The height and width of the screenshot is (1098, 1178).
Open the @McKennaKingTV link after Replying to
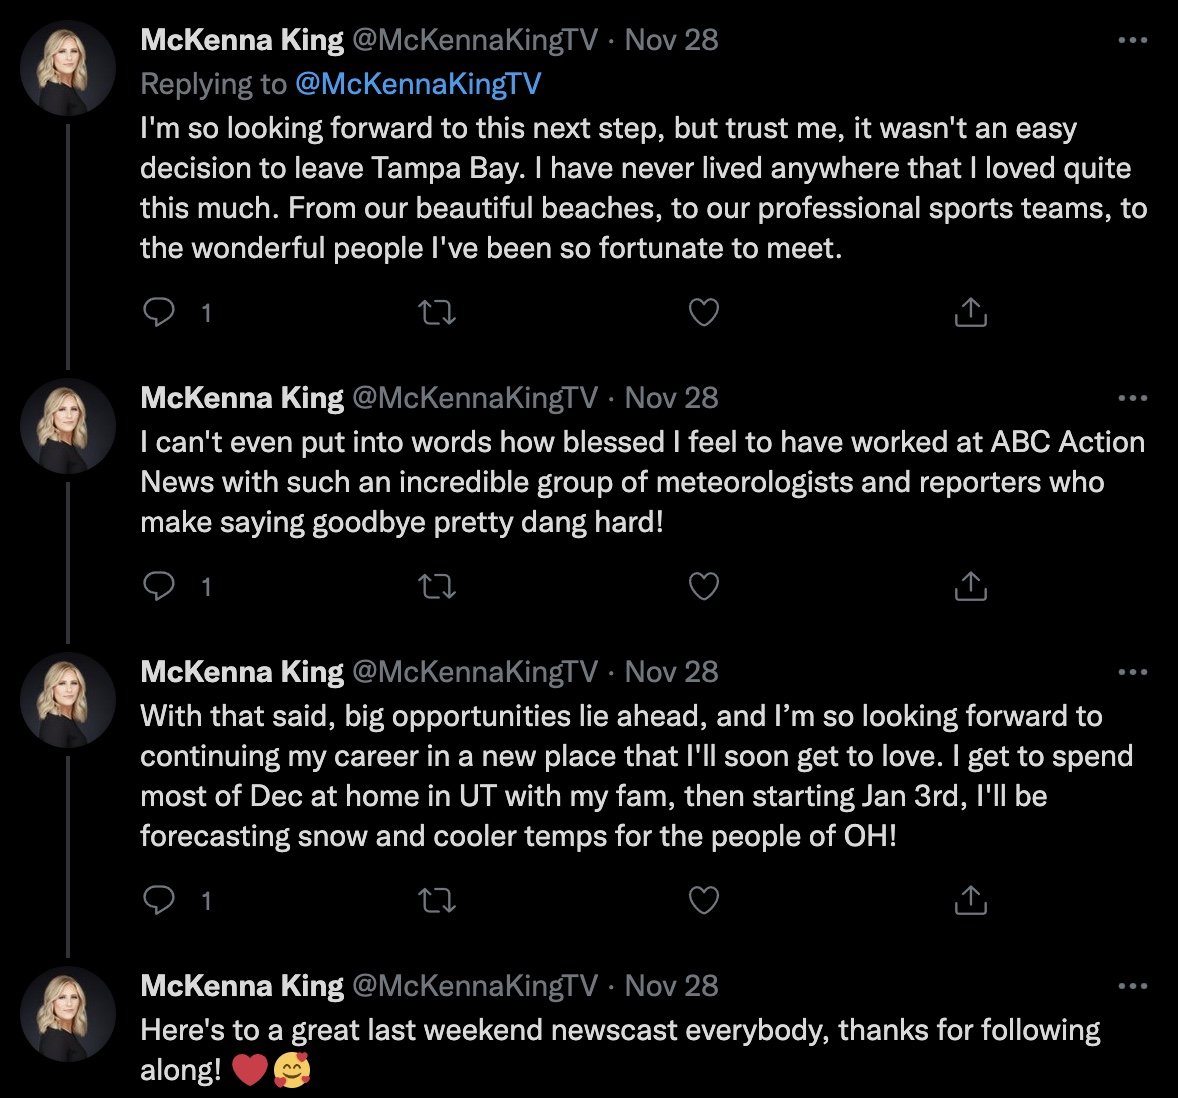418,84
